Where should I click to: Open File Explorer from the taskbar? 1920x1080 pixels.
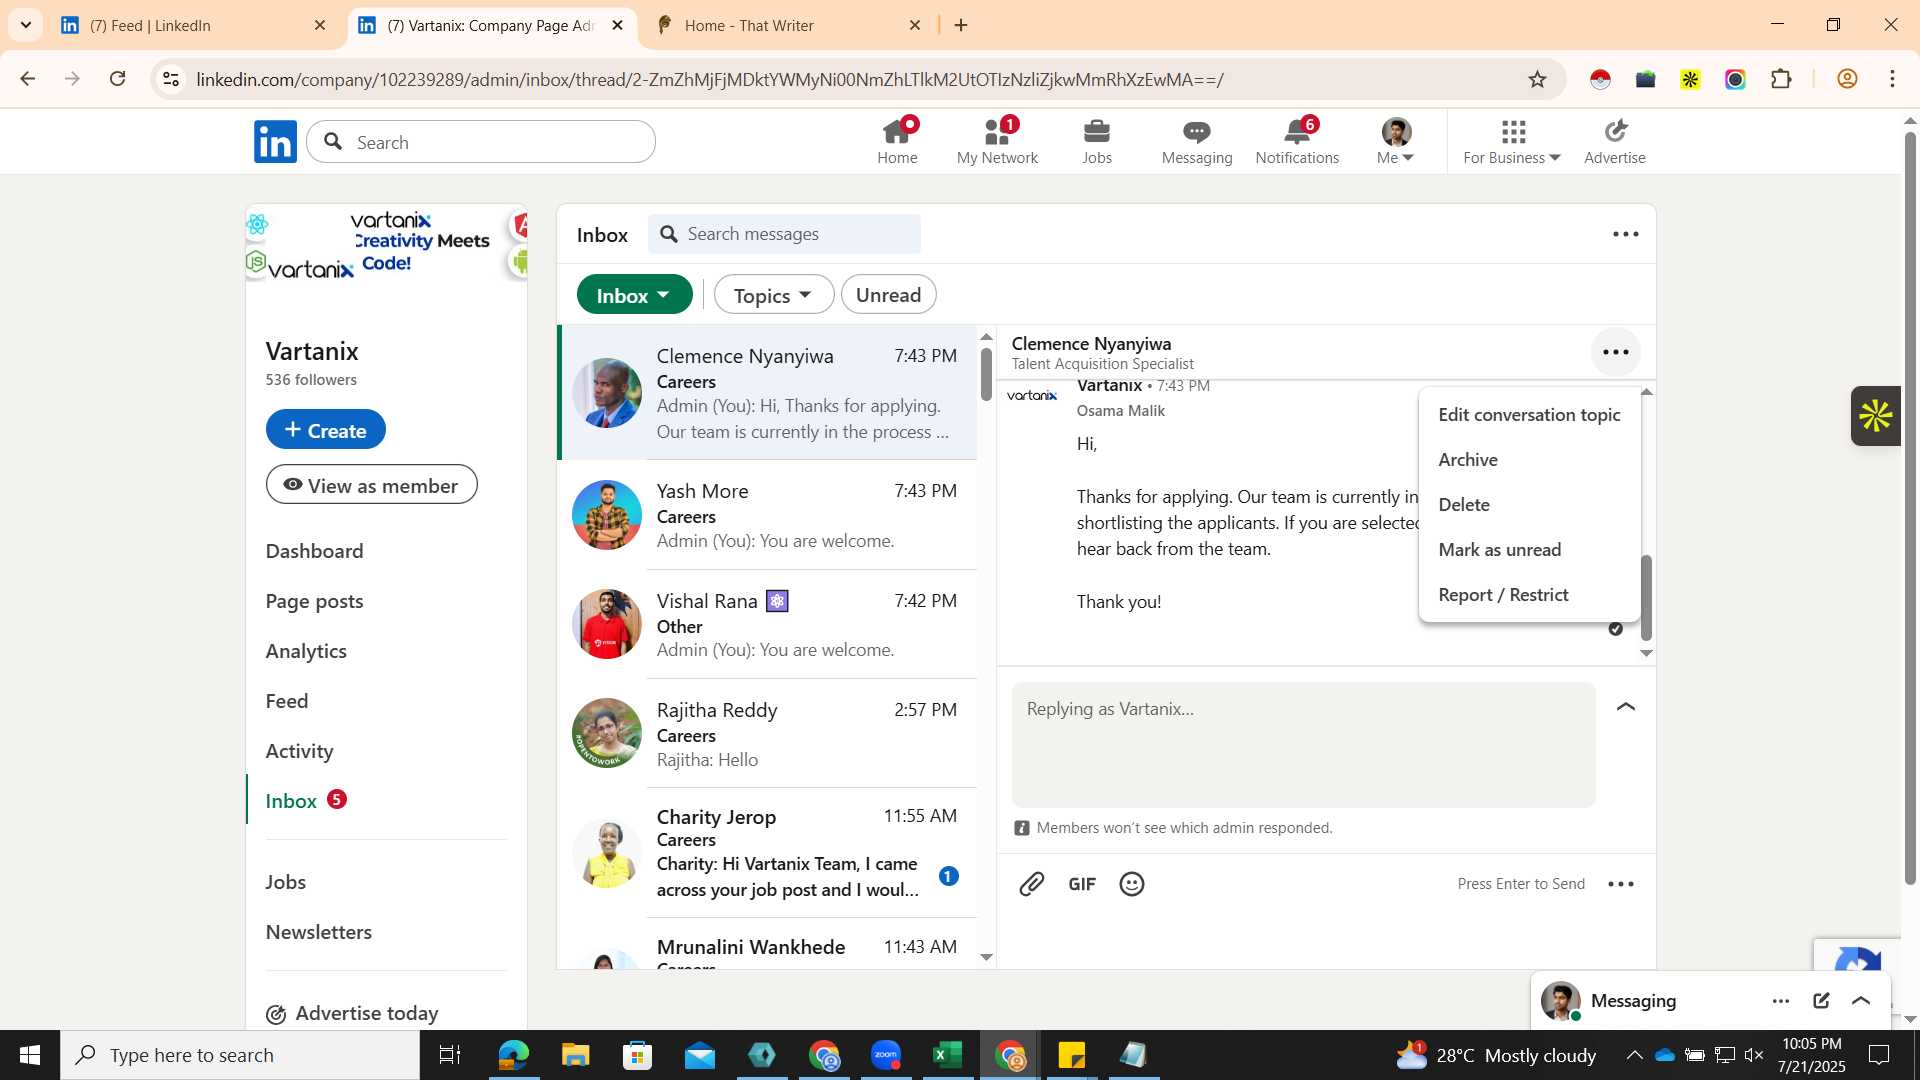575,1055
